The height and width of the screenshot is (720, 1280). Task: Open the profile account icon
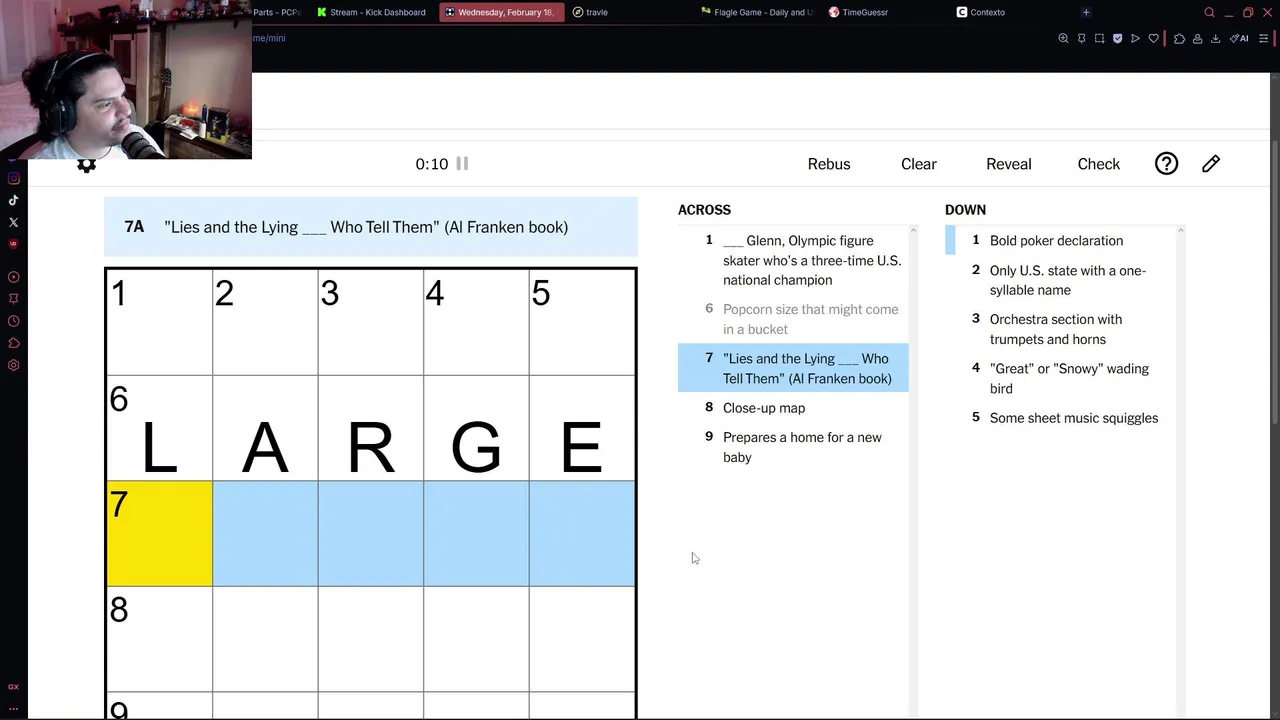(1197, 38)
